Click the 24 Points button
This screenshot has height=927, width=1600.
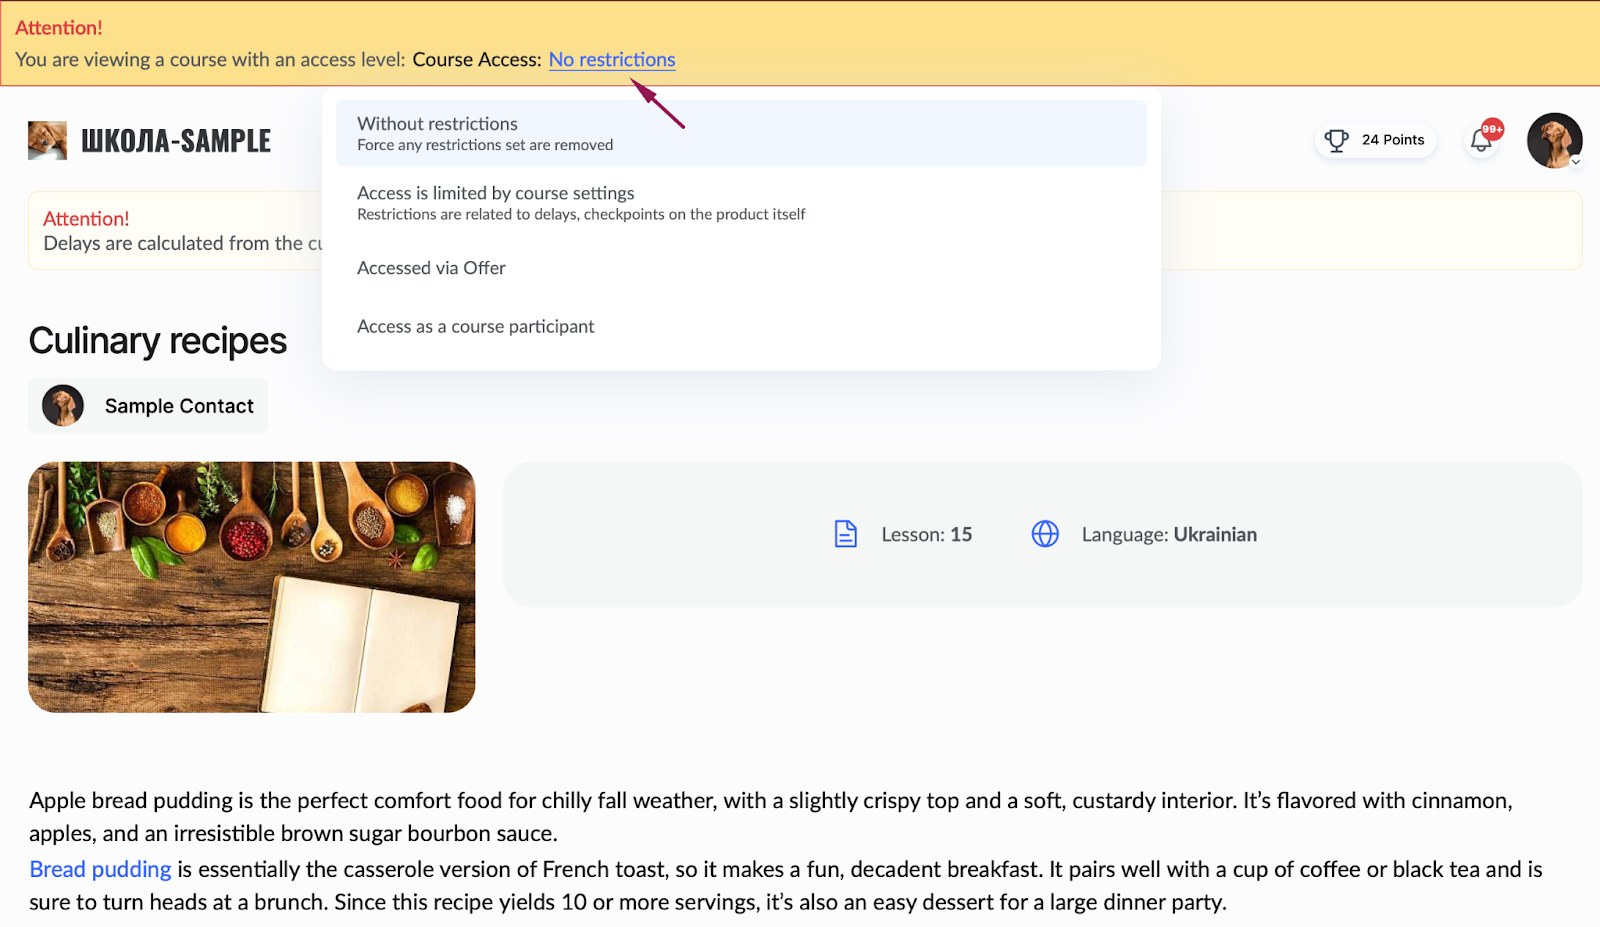(1375, 140)
